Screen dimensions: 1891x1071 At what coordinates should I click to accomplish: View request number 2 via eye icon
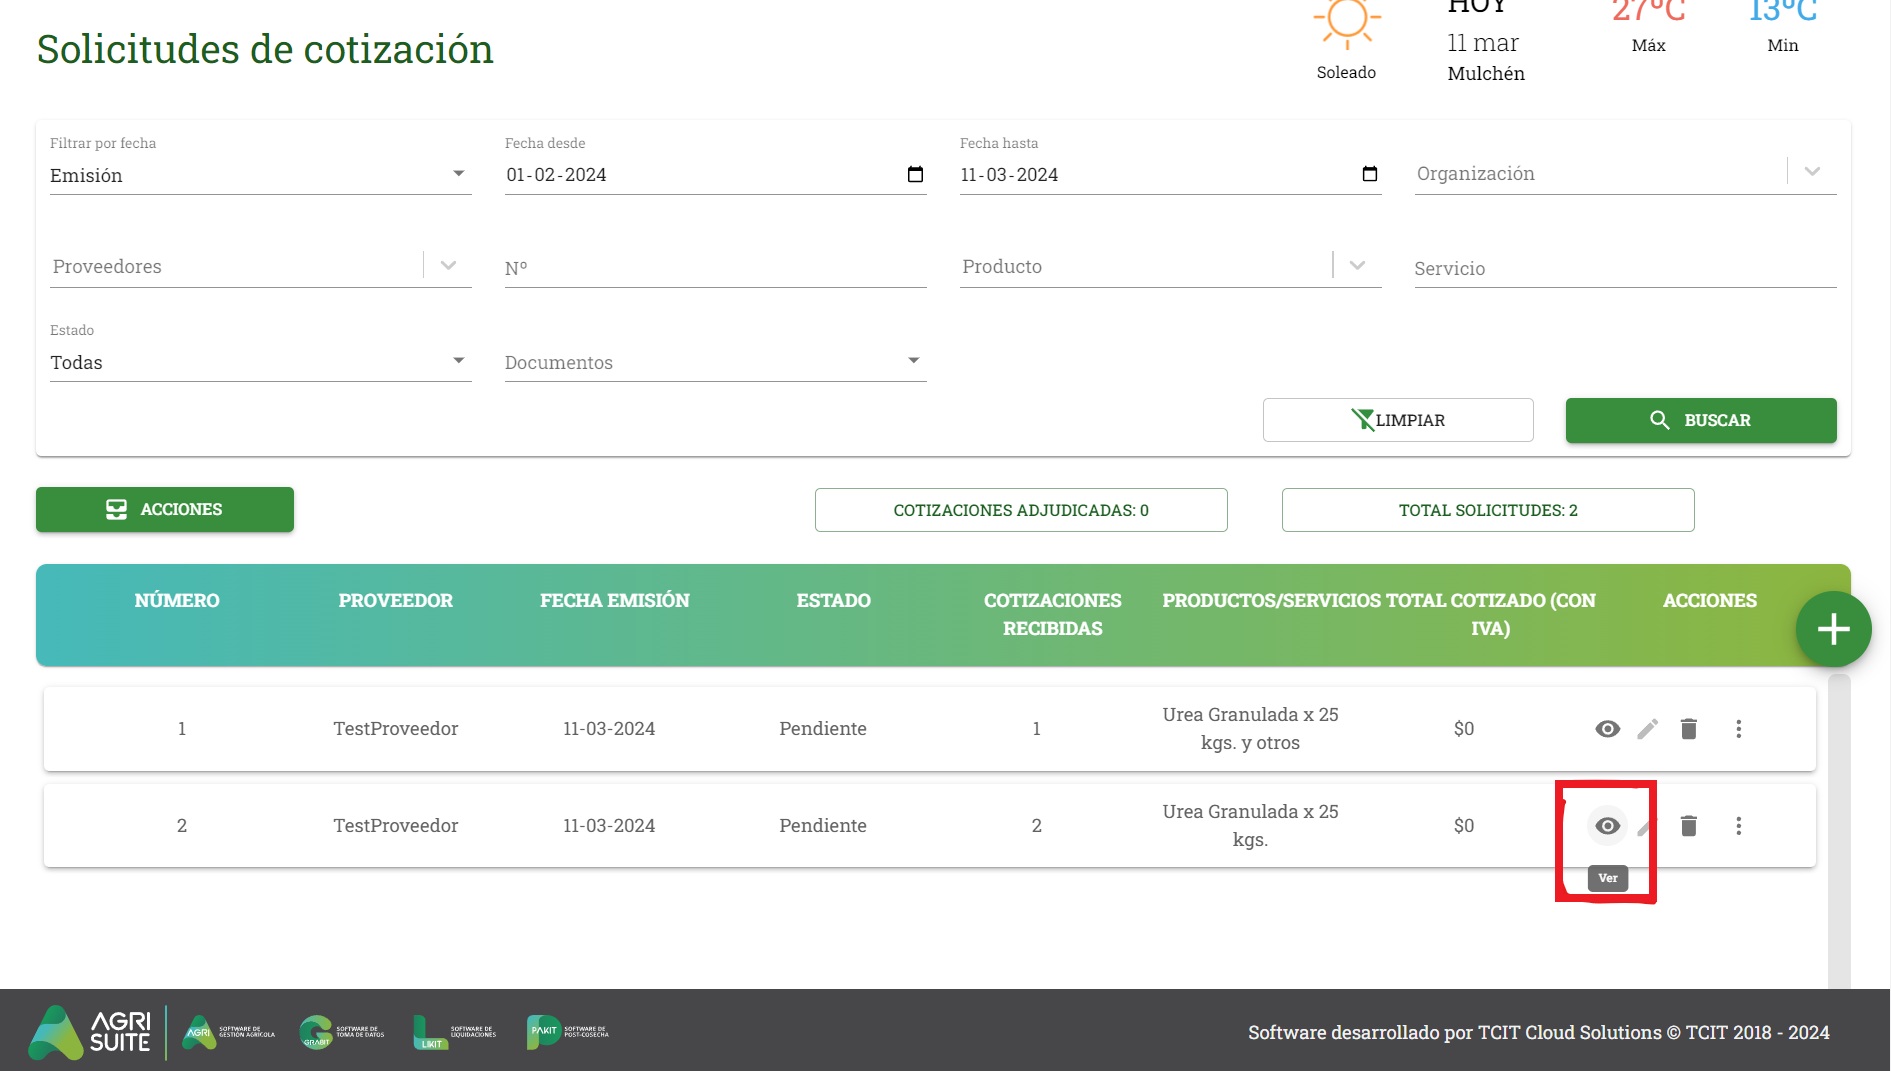(x=1607, y=826)
